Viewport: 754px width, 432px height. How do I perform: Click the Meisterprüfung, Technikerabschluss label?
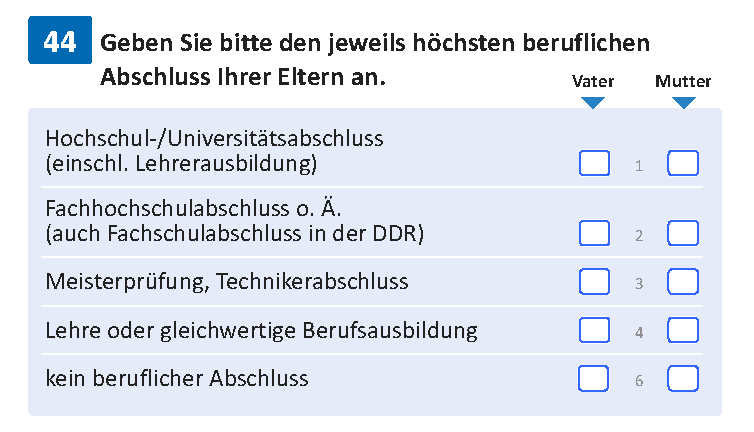click(226, 282)
